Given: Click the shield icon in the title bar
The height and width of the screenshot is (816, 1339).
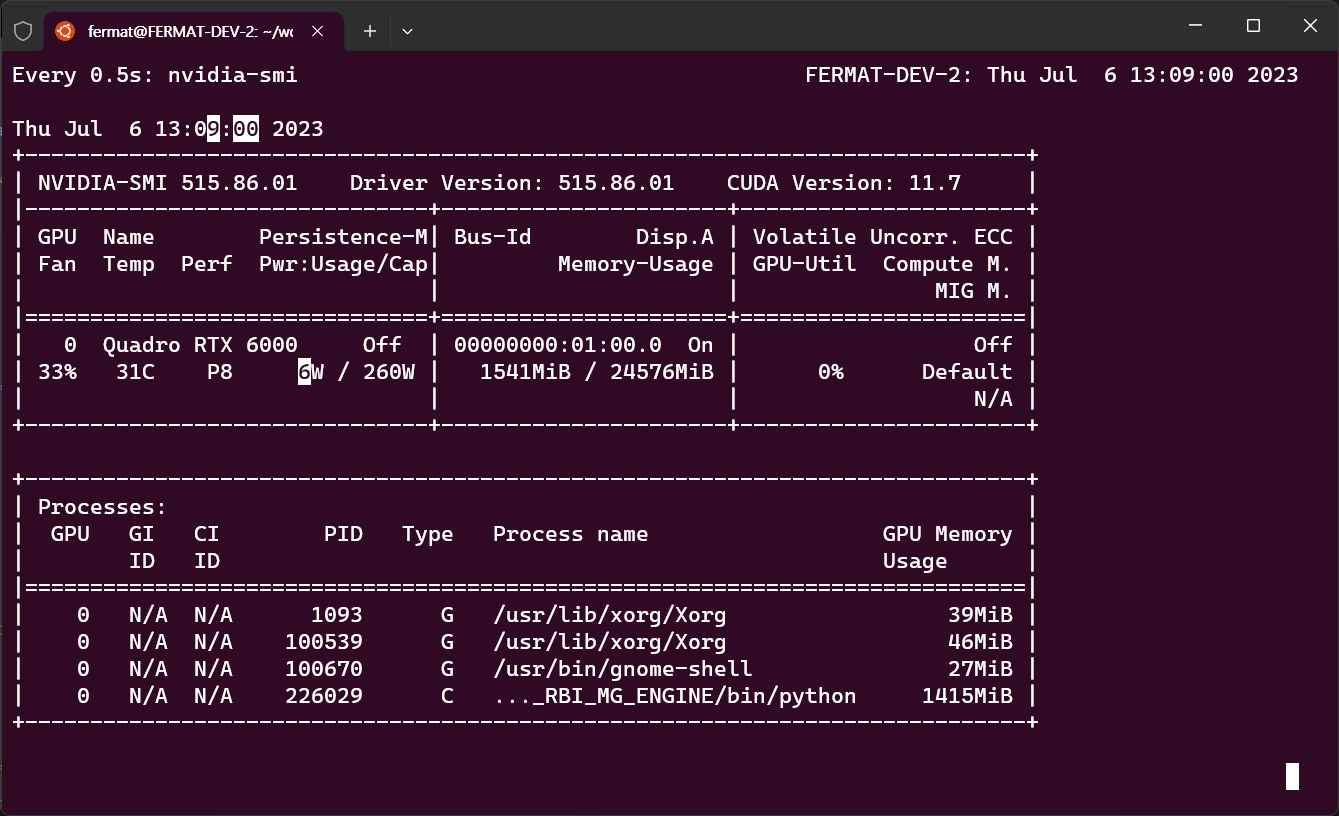Looking at the screenshot, I should (23, 31).
